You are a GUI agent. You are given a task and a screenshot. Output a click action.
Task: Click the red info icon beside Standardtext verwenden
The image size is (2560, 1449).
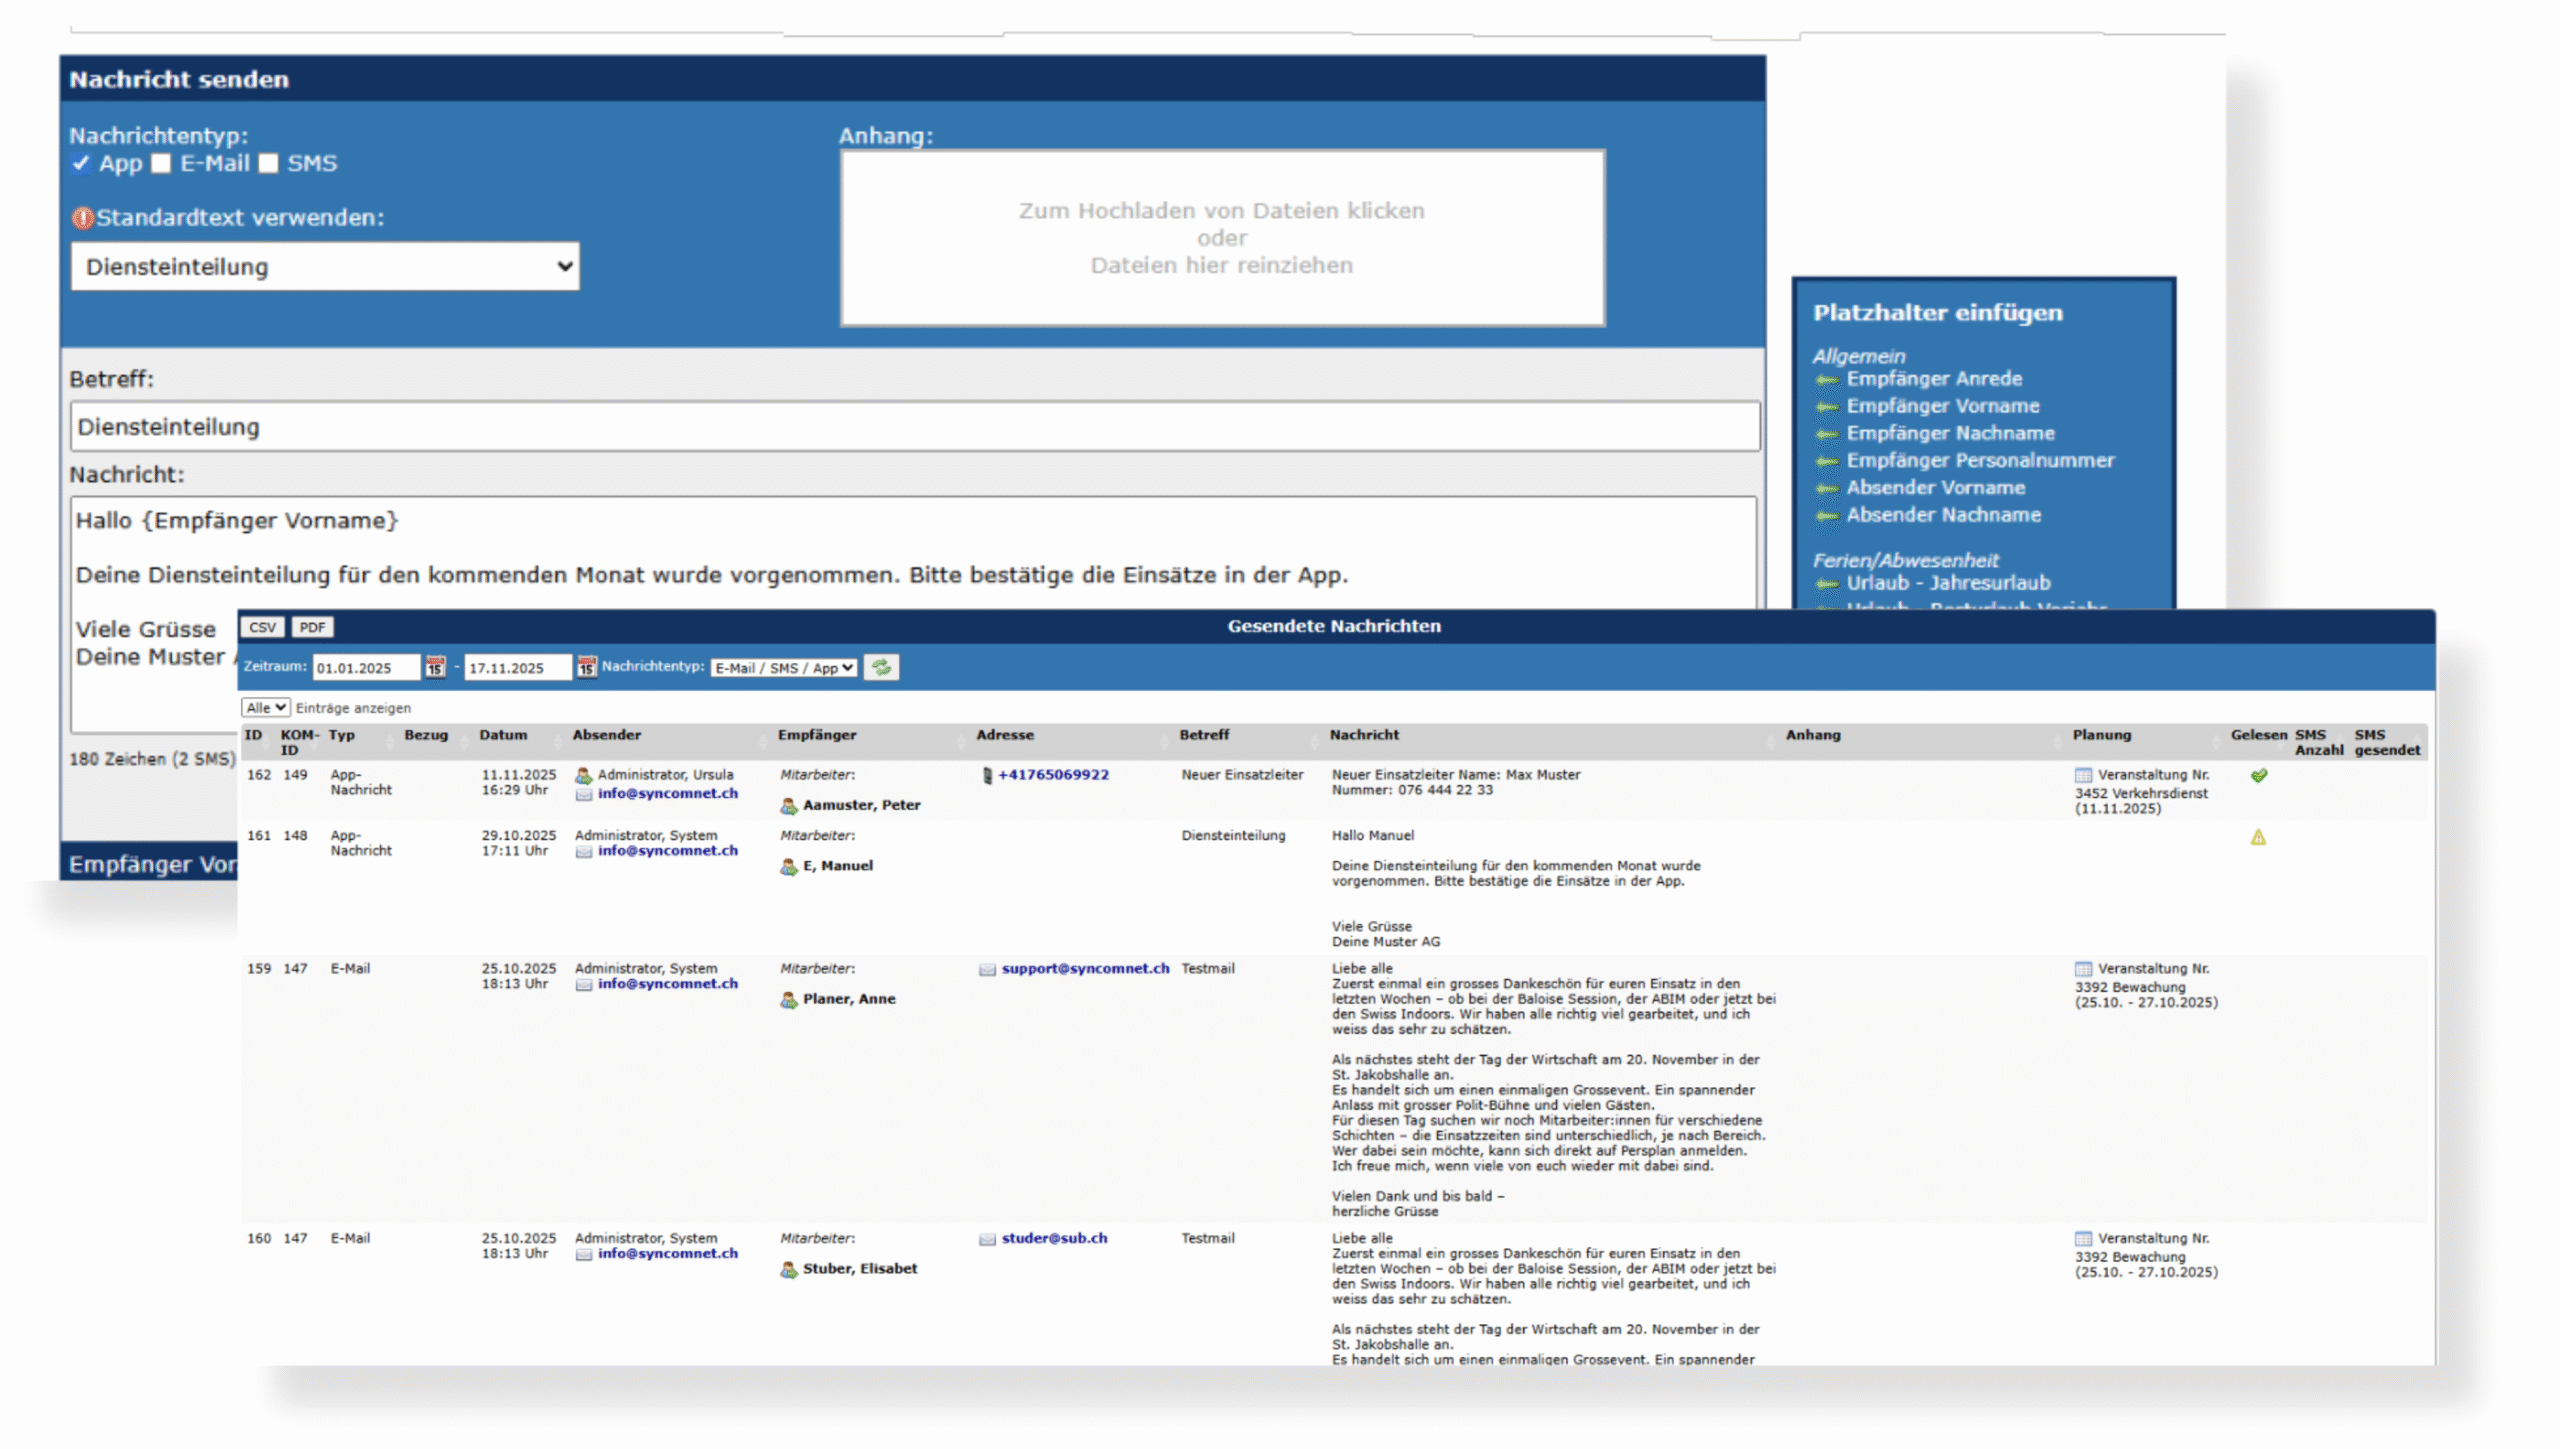click(82, 217)
